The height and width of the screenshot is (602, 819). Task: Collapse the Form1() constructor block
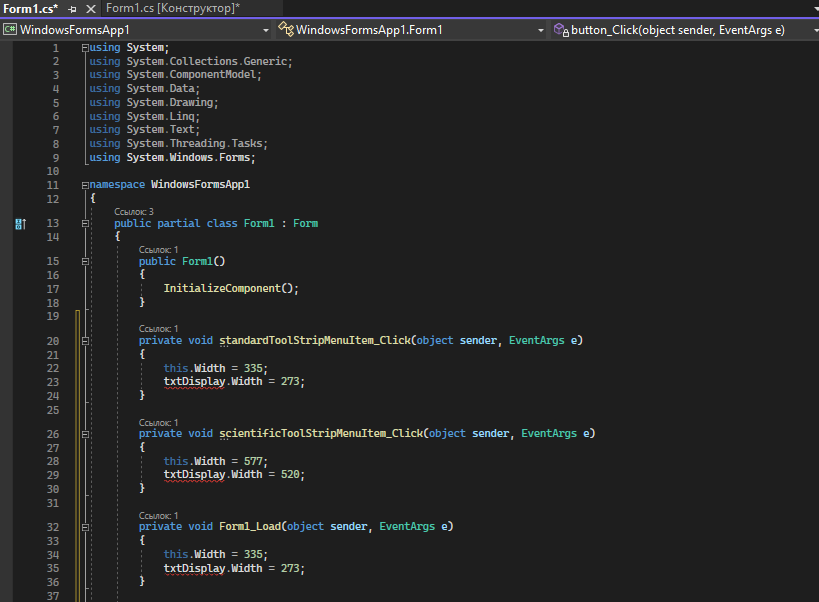[86, 262]
